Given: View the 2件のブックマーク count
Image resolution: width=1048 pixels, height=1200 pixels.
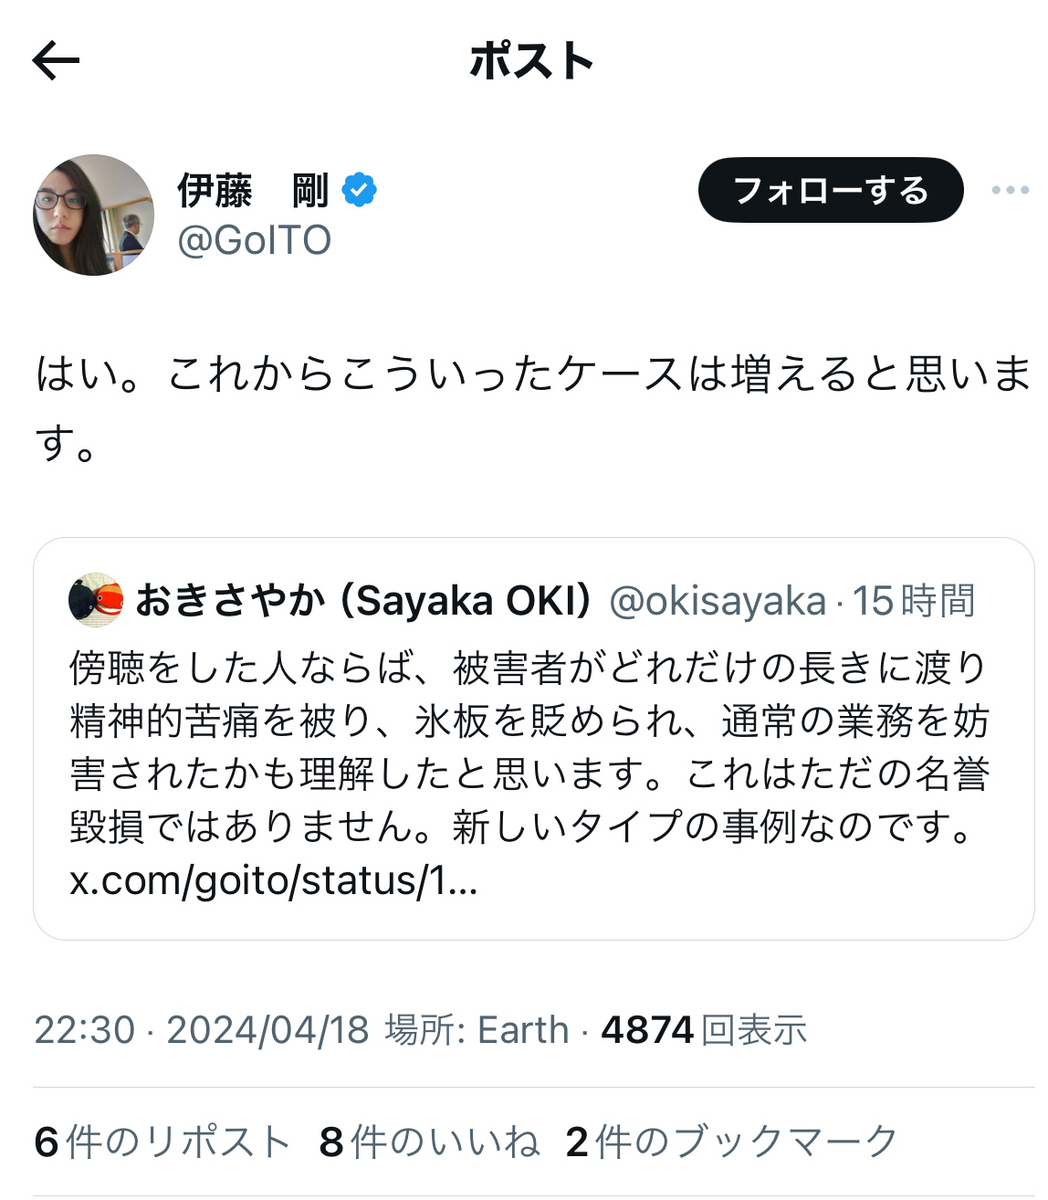Looking at the screenshot, I should (x=732, y=1141).
